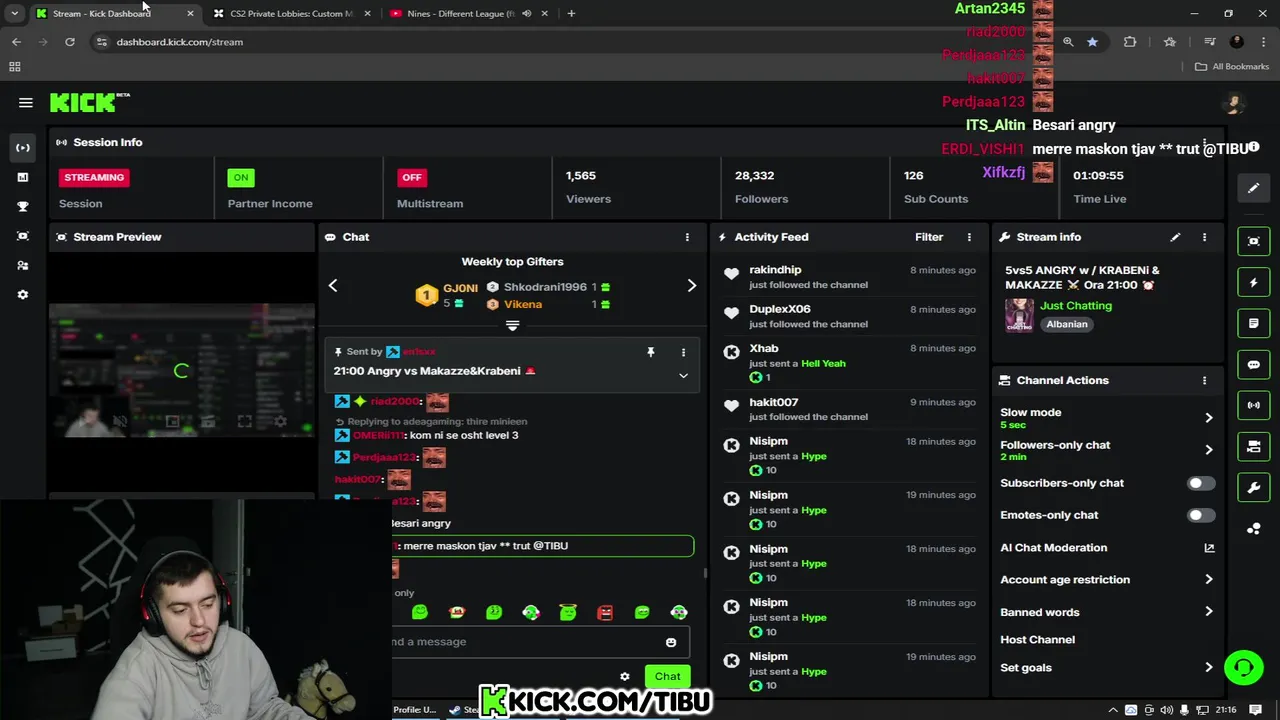Expand the Set goals option
Viewport: 1280px width, 720px height.
pyautogui.click(x=1209, y=668)
